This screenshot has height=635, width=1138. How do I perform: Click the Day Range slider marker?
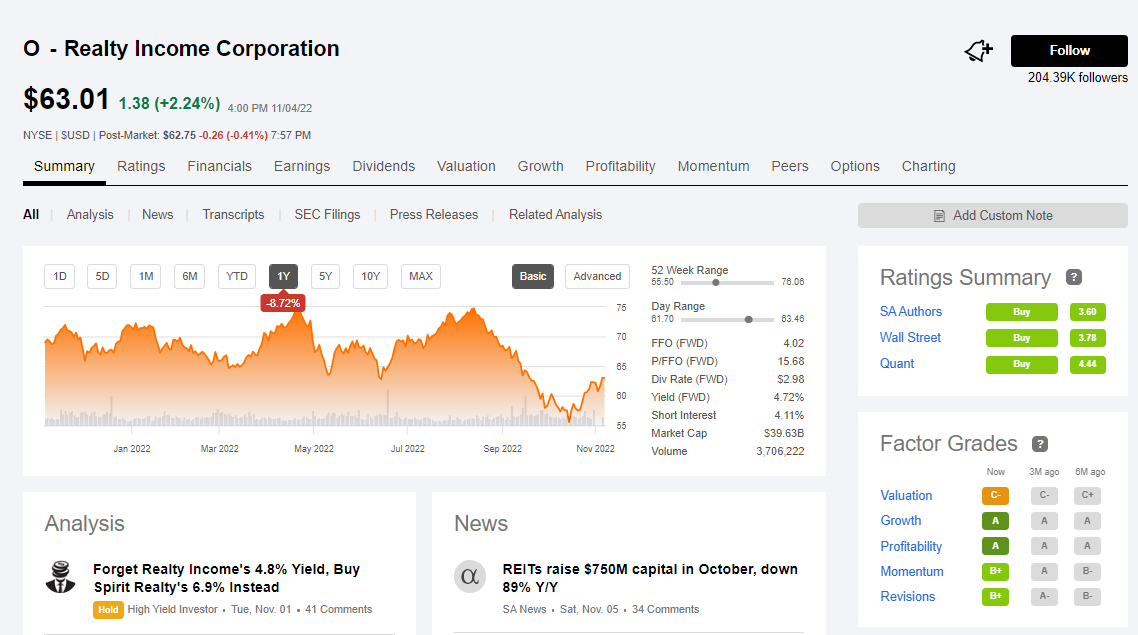pyautogui.click(x=748, y=319)
